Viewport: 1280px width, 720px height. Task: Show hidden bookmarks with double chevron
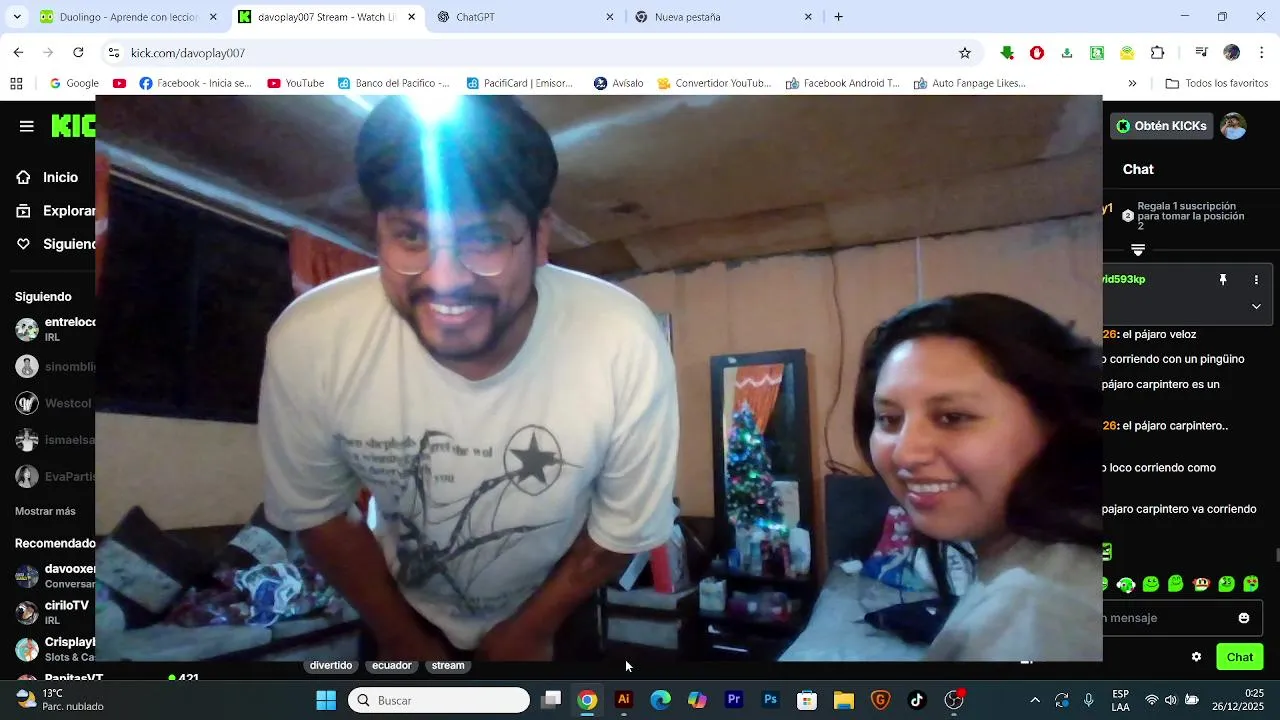[x=1132, y=83]
